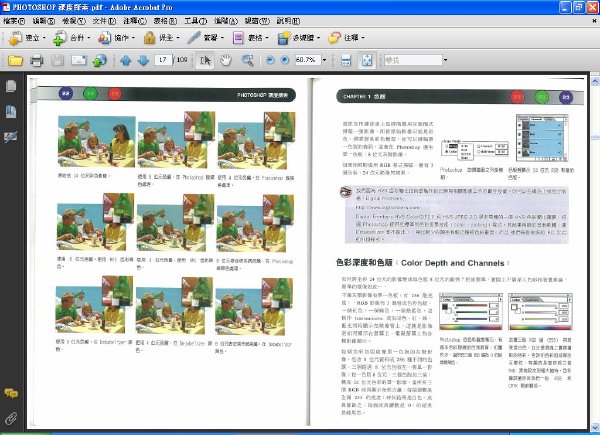
Task: Expand the 60.7% zoom level dropdown arrow
Action: point(324,60)
